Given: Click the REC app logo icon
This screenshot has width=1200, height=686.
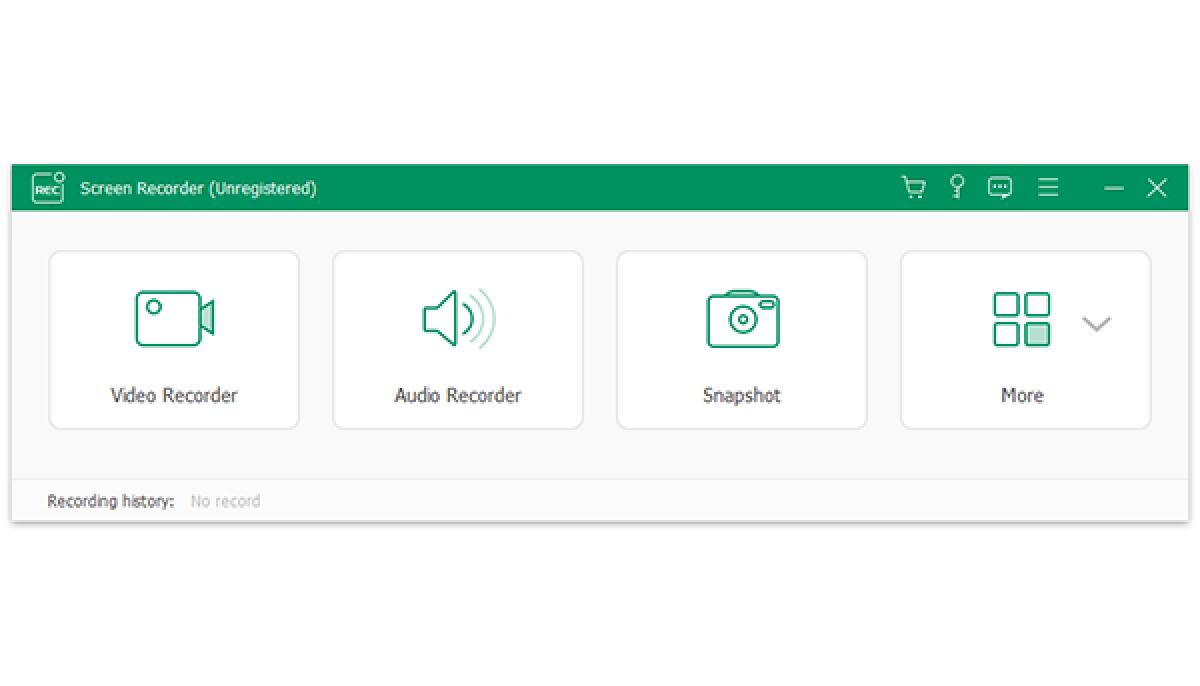Looking at the screenshot, I should pos(47,188).
